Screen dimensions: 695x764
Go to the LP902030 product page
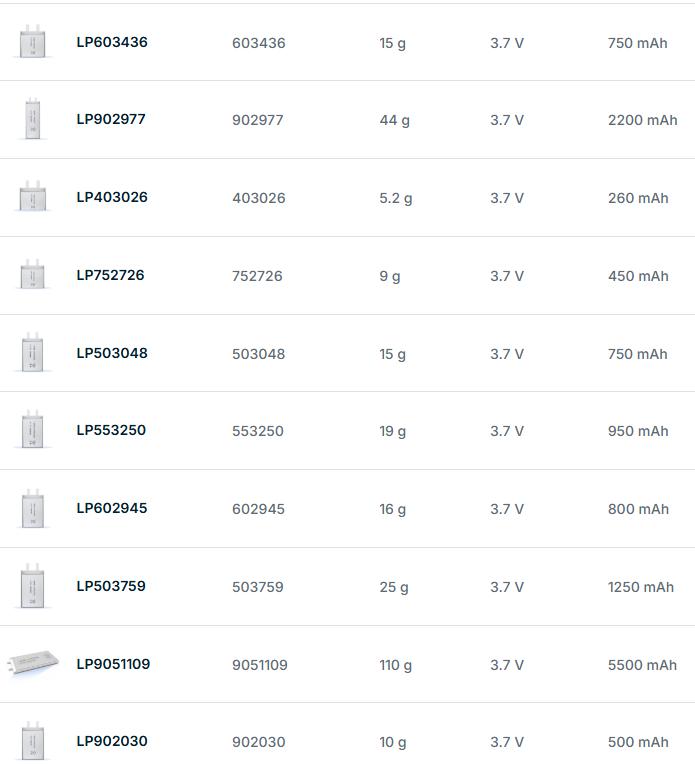(112, 741)
